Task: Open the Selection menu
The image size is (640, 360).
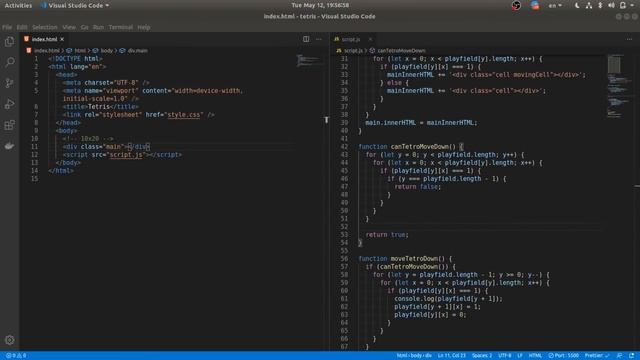Action: tap(44, 27)
